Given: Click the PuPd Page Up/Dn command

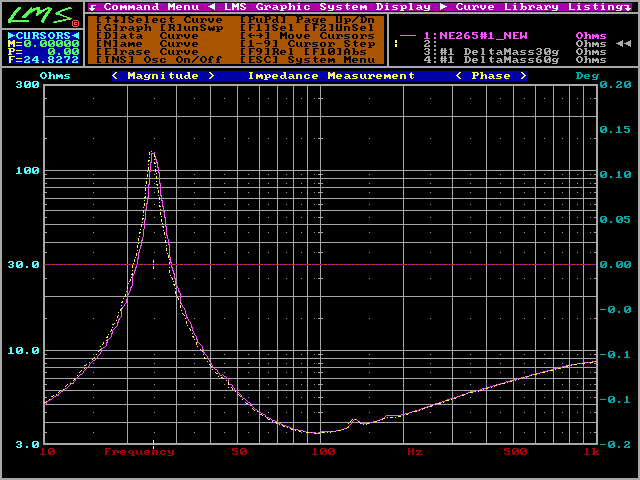Looking at the screenshot, I should pos(307,20).
